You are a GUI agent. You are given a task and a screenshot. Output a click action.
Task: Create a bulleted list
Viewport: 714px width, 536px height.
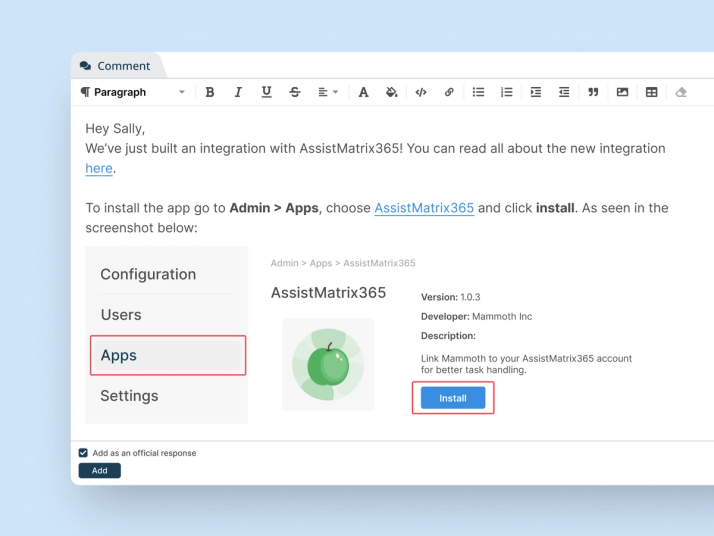(478, 92)
